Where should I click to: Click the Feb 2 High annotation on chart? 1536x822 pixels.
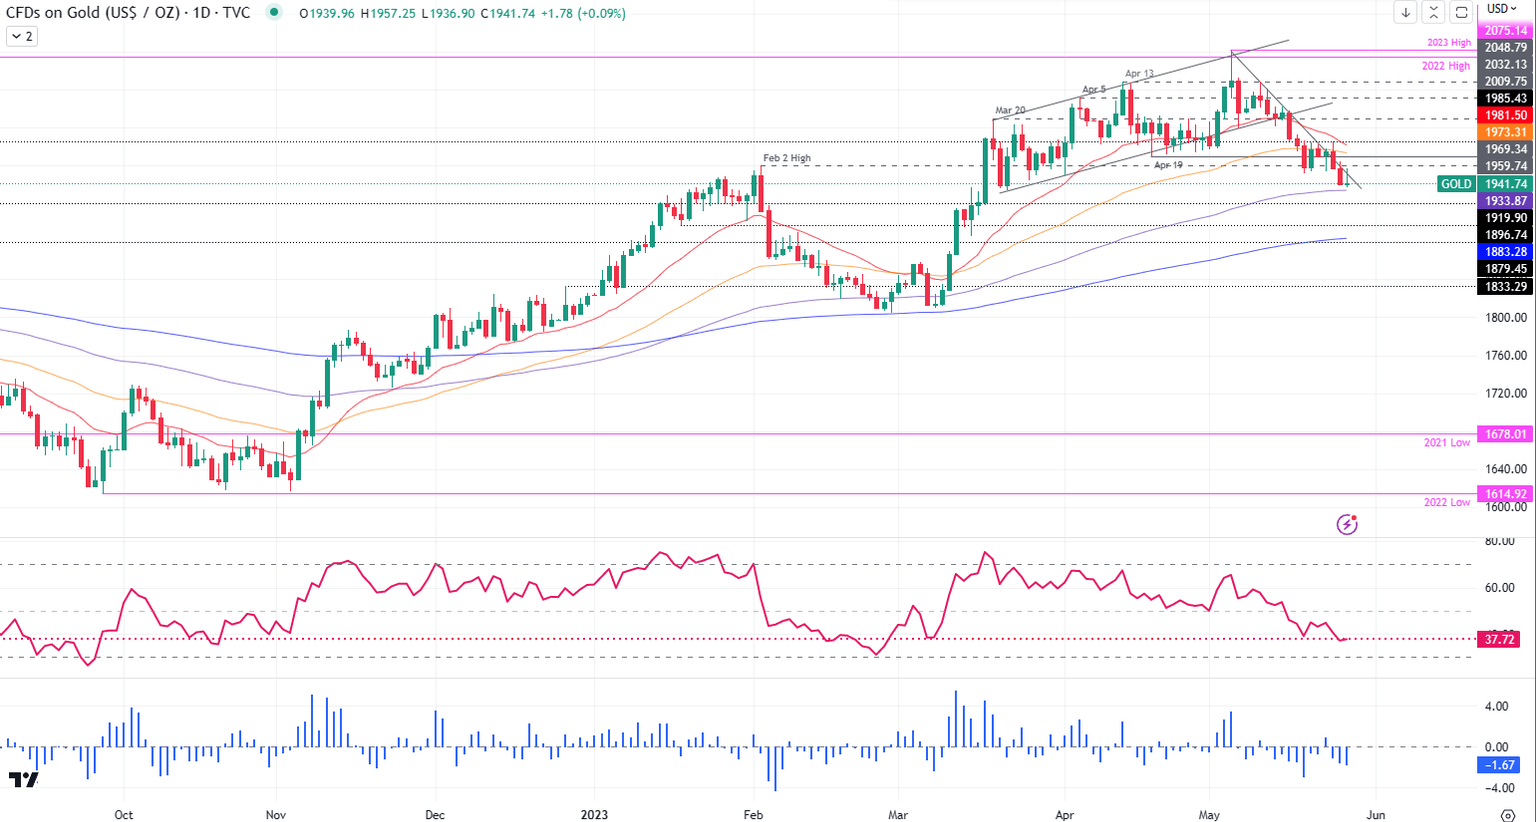[785, 158]
